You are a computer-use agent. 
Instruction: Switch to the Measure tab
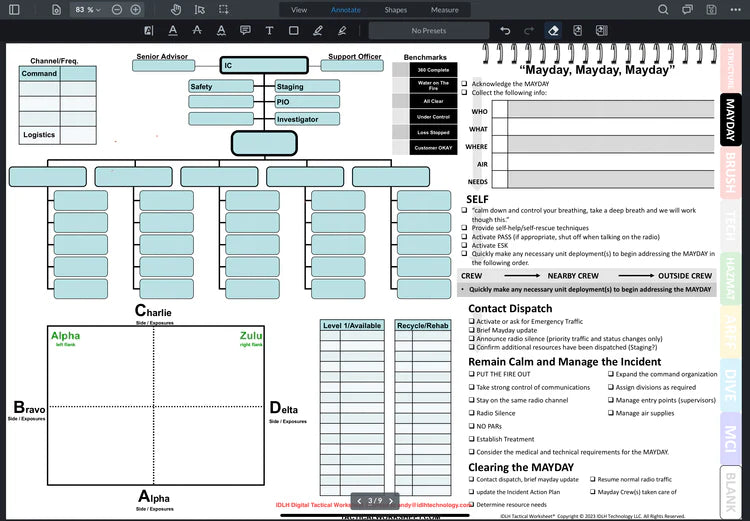[445, 9]
